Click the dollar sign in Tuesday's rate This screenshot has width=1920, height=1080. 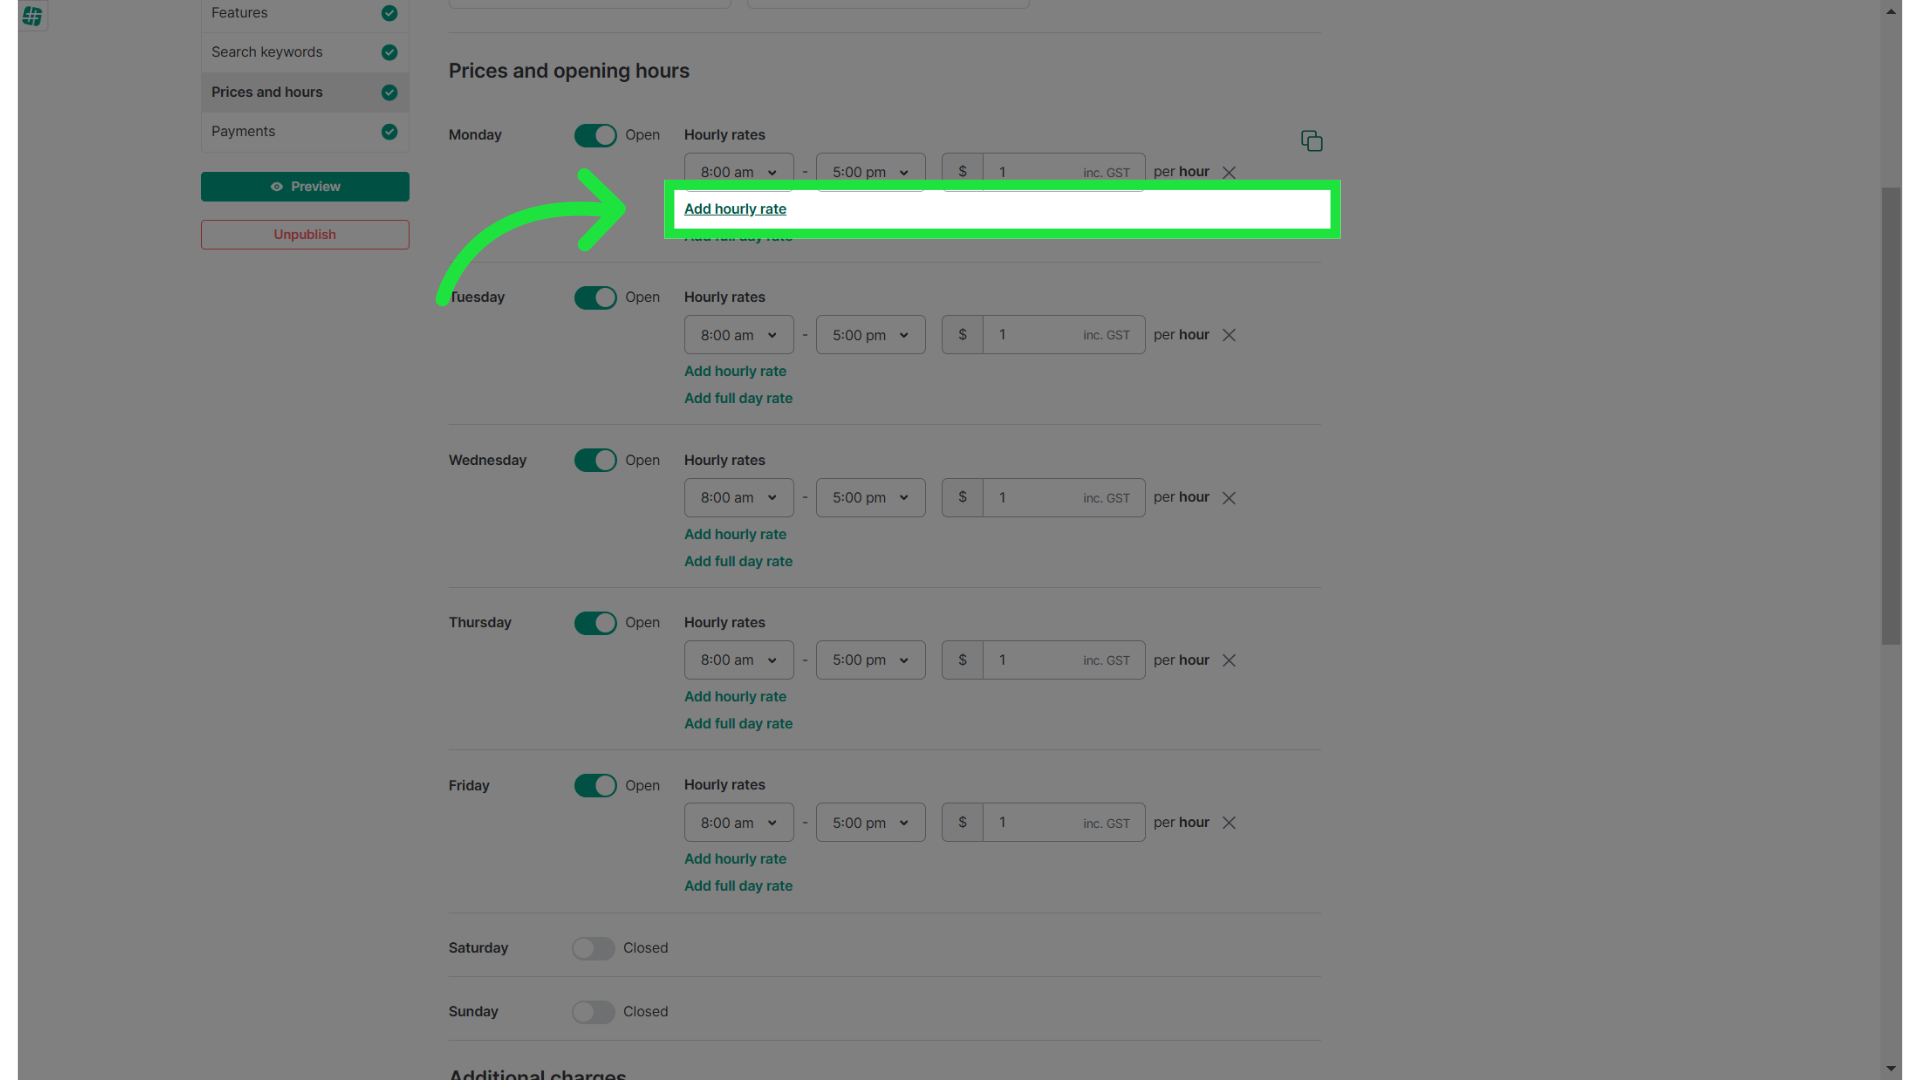(962, 335)
